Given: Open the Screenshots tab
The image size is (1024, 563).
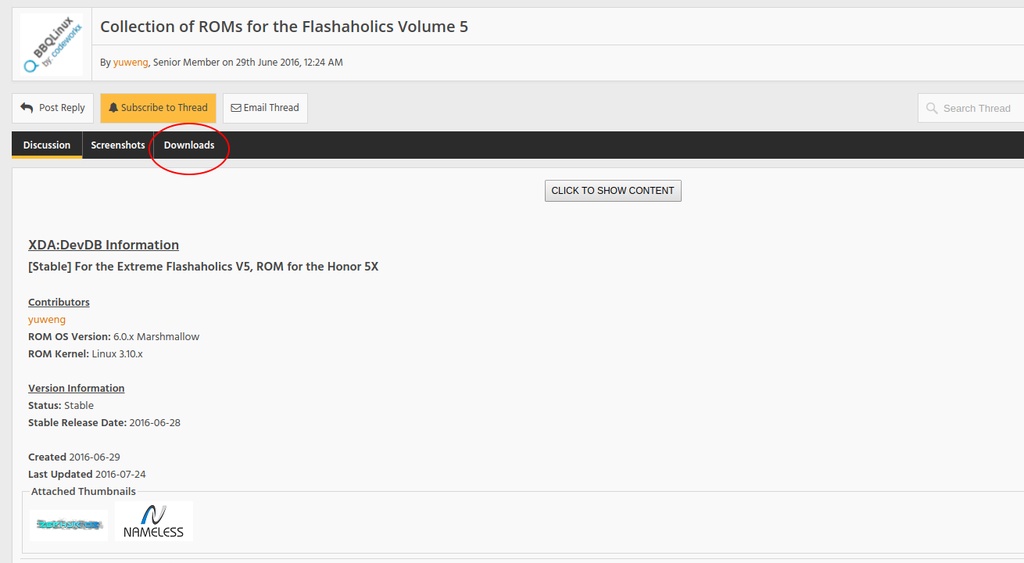Looking at the screenshot, I should click(118, 145).
